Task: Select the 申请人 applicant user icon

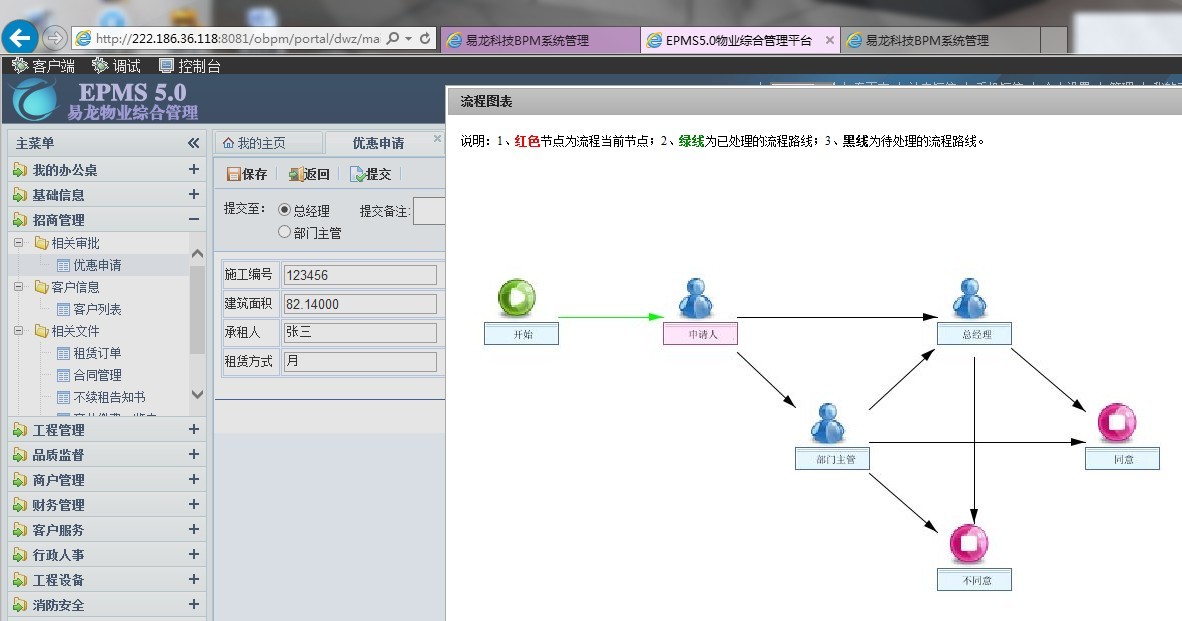Action: click(695, 298)
